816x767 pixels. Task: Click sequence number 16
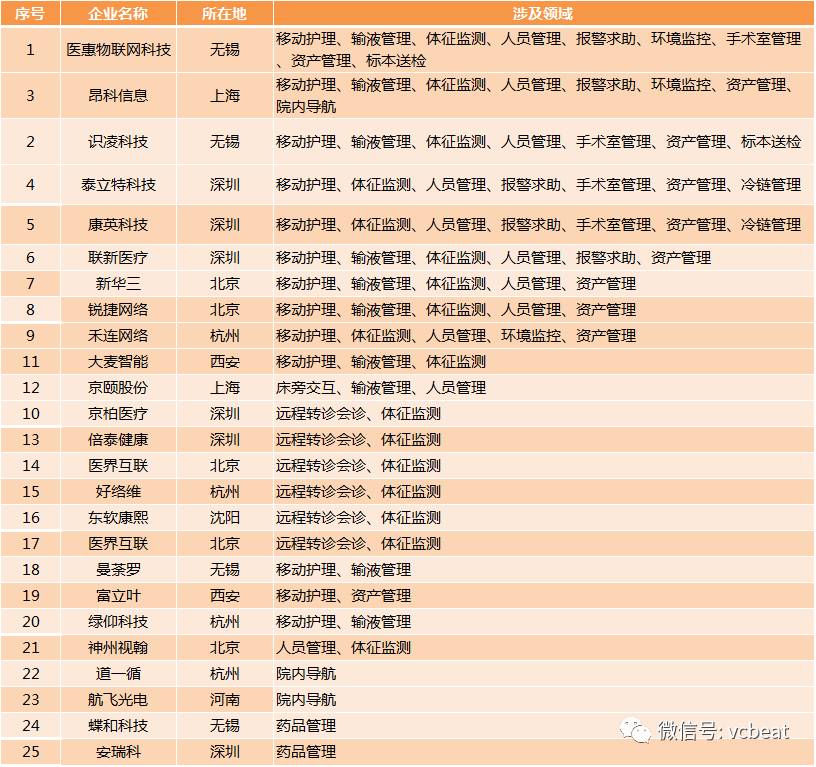coord(30,517)
